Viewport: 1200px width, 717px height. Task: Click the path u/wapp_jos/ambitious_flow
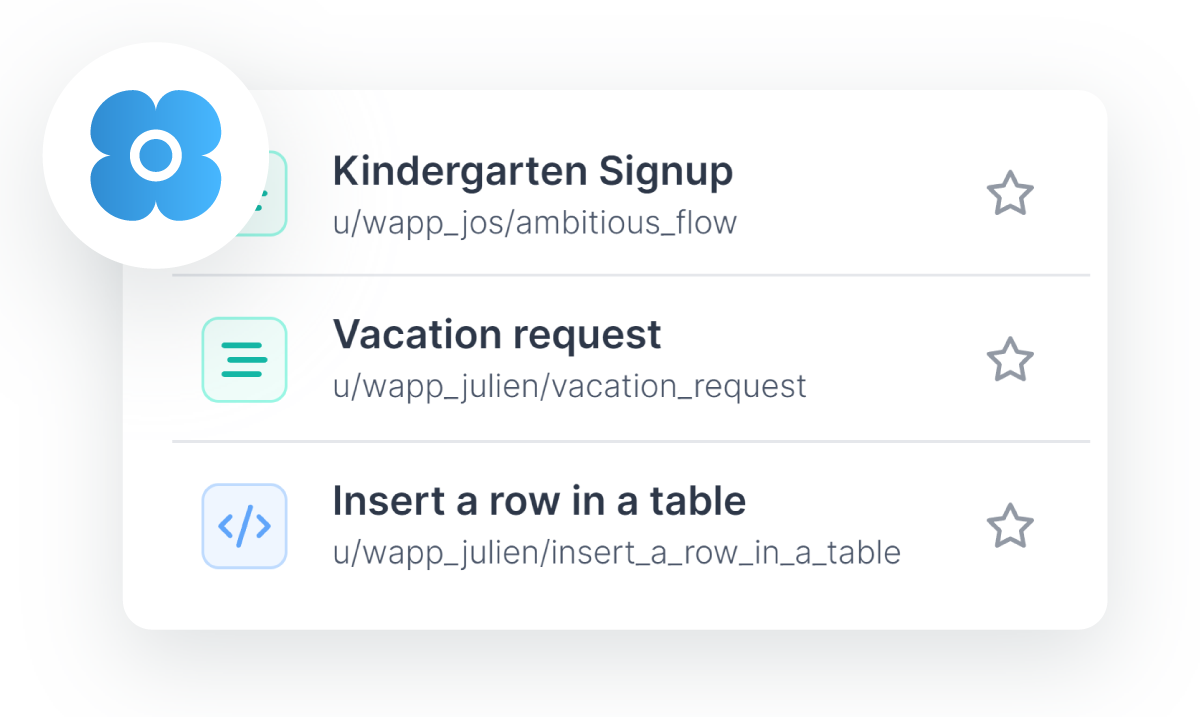click(x=535, y=222)
